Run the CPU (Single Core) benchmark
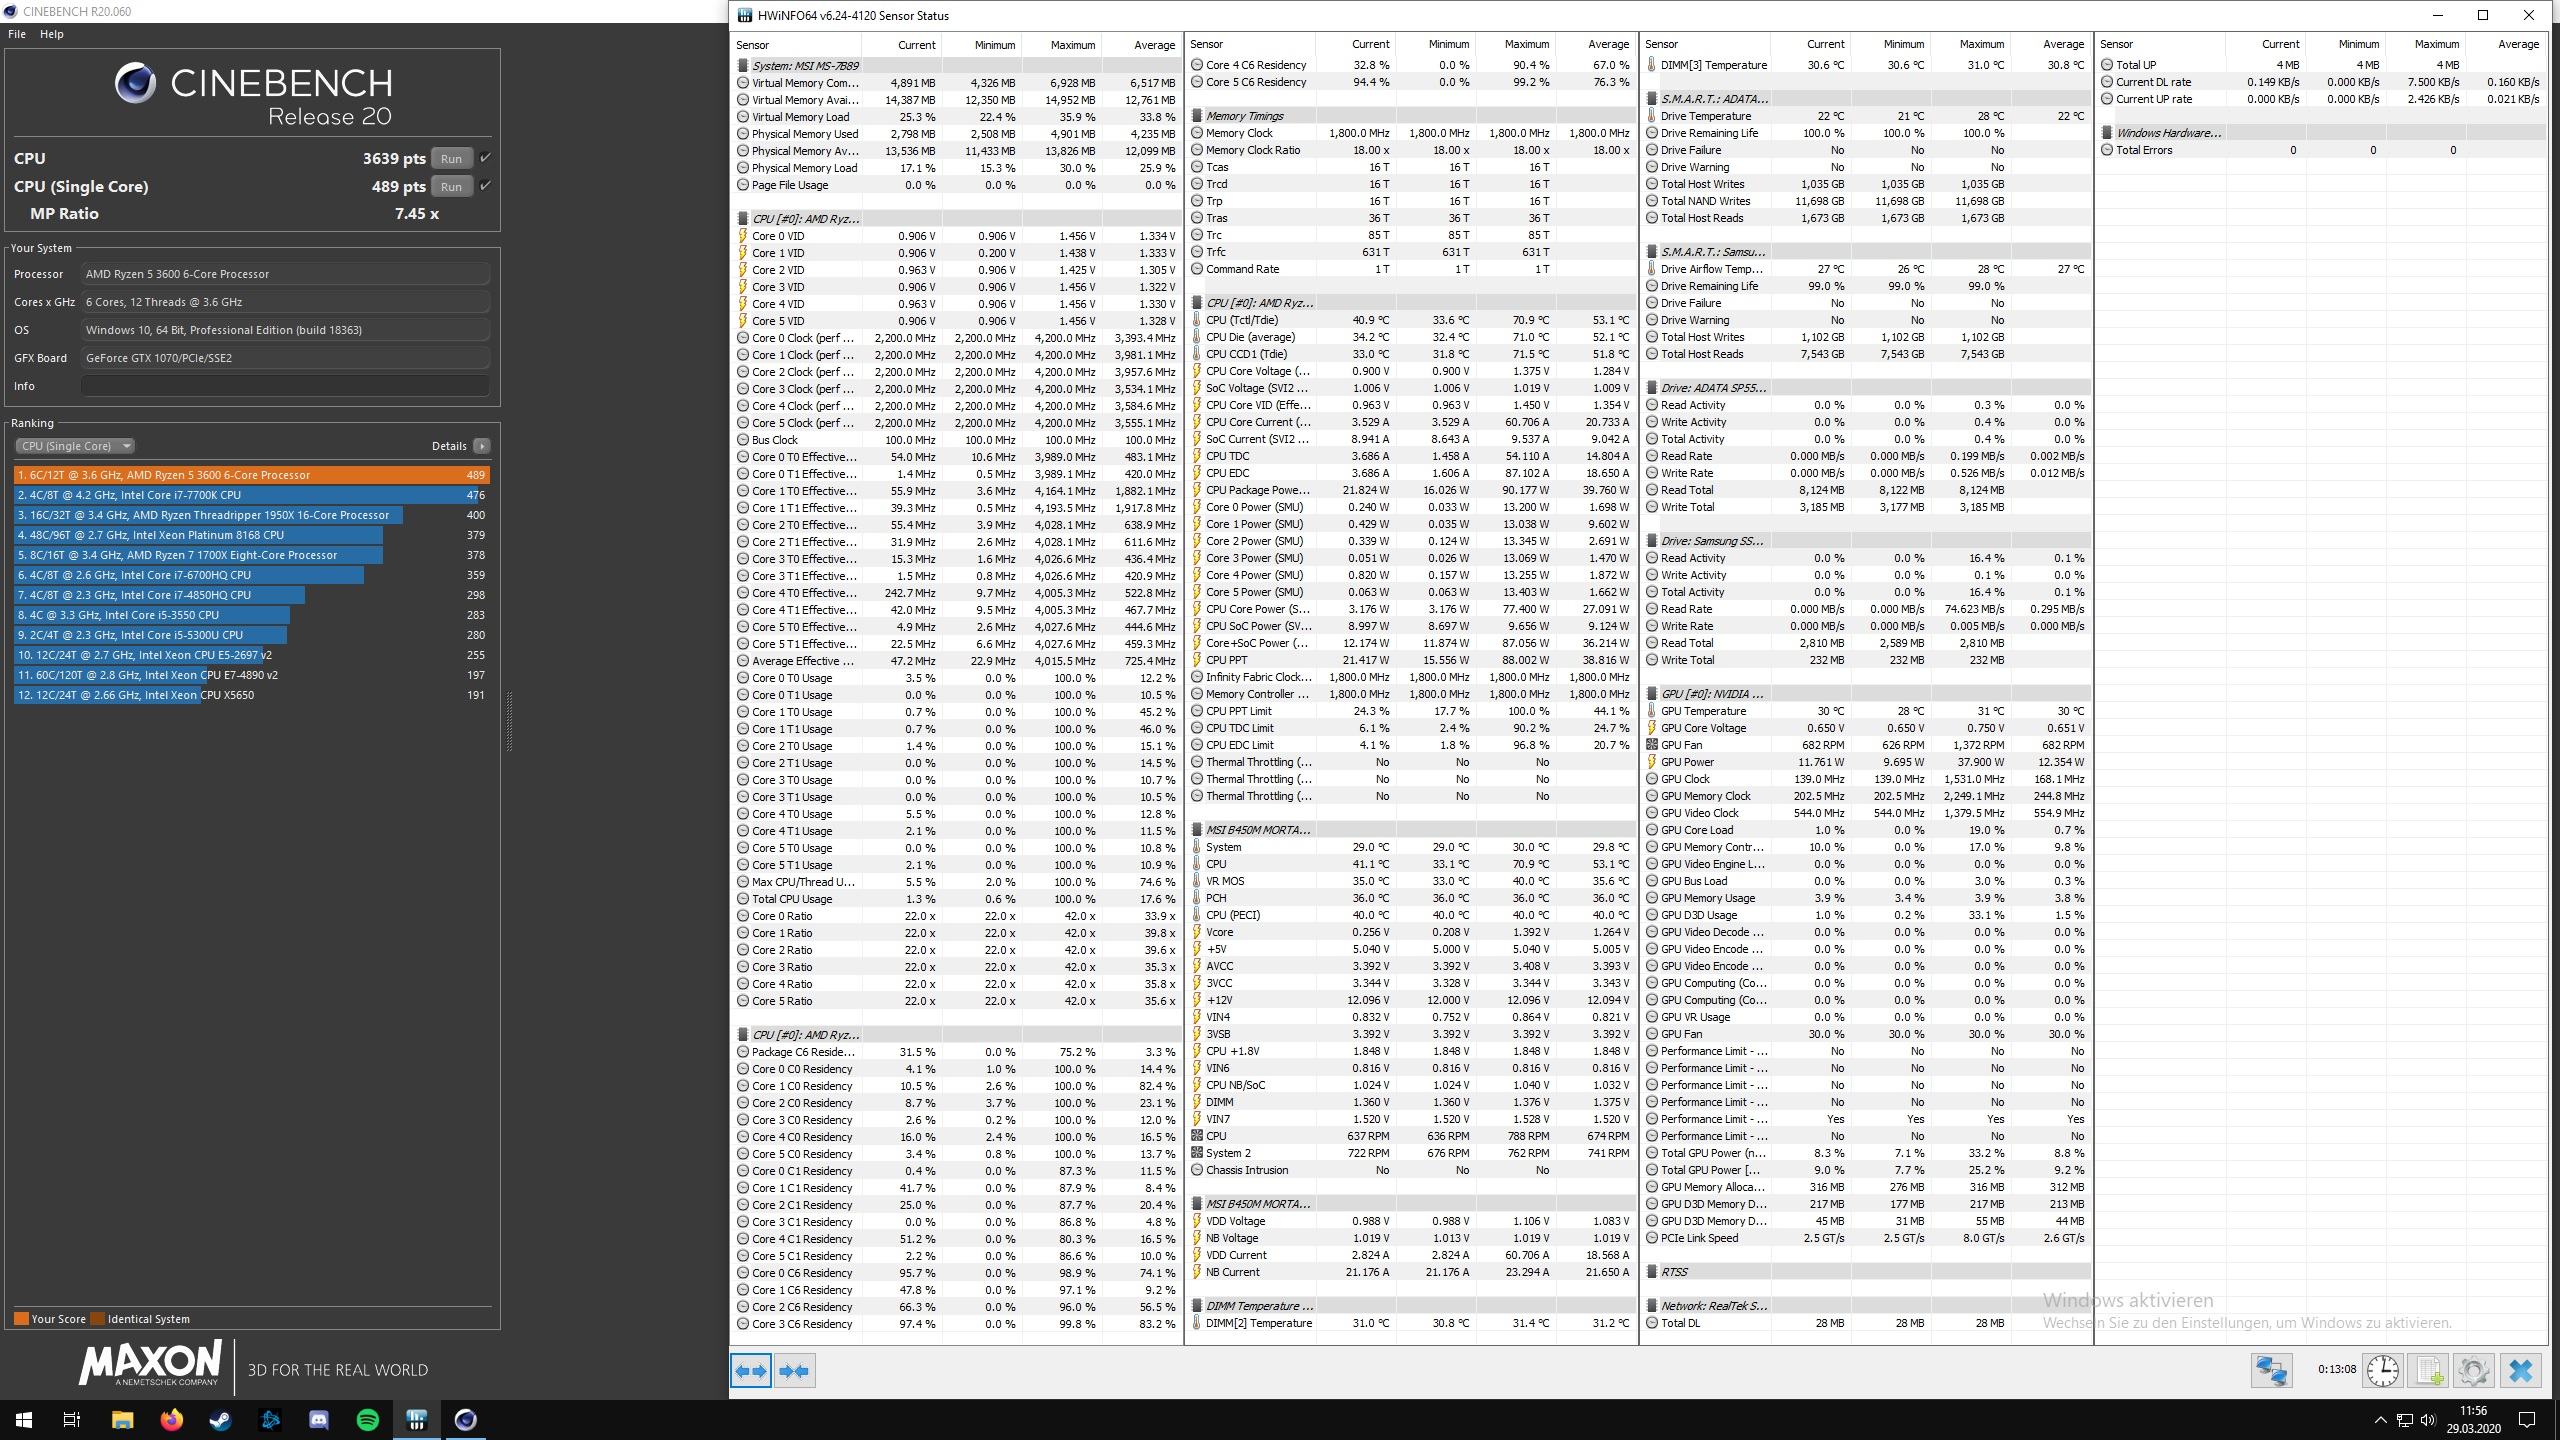The width and height of the screenshot is (2560, 1440). 451,186
